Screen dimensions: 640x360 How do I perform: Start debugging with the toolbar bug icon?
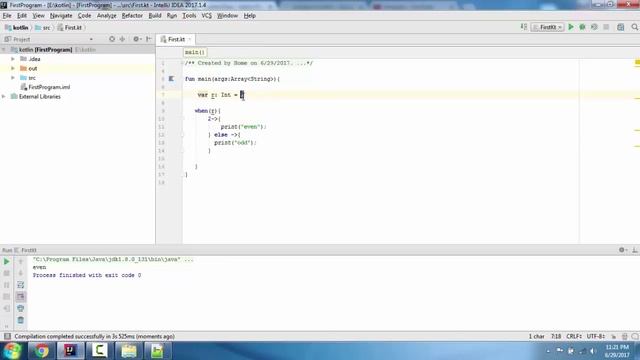[x=582, y=27]
